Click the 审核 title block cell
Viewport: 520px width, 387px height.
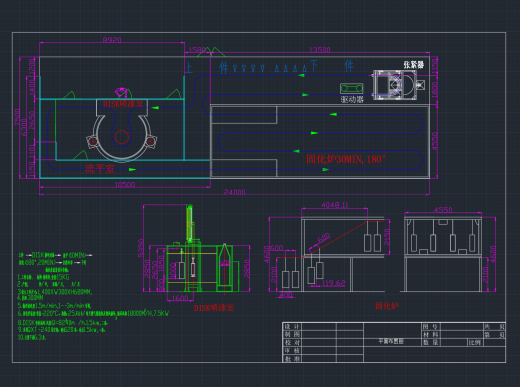pyautogui.click(x=292, y=350)
